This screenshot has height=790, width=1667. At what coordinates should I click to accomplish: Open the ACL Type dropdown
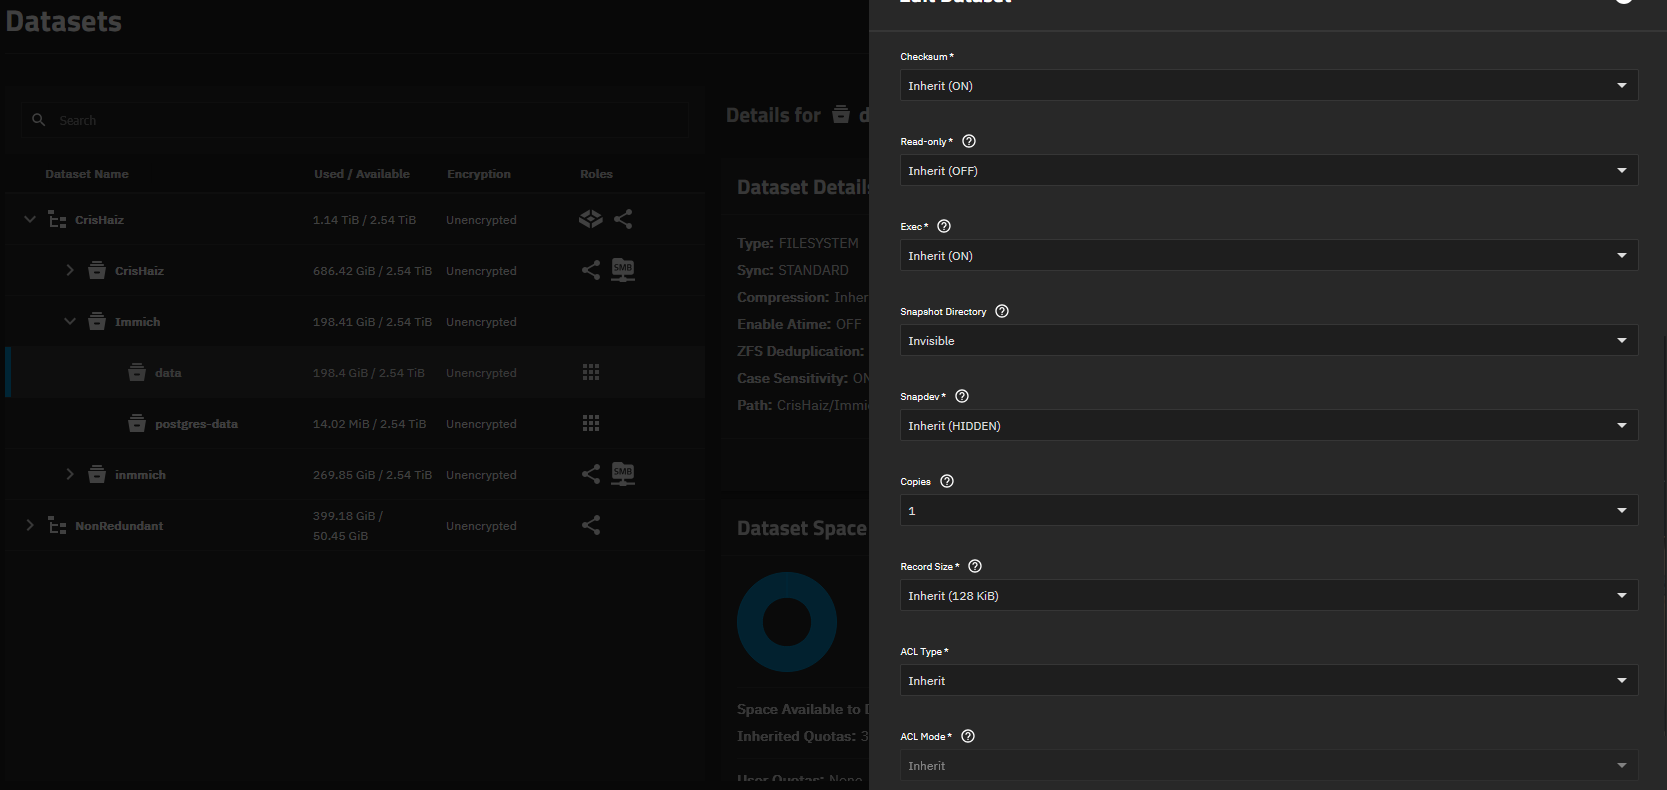click(1268, 681)
